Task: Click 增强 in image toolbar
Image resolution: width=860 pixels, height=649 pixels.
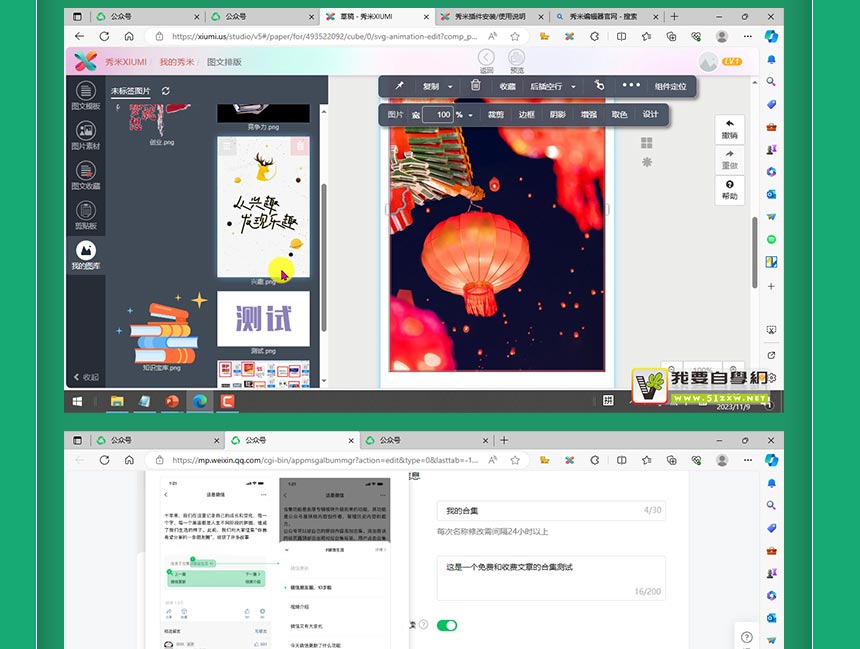Action: (x=589, y=115)
